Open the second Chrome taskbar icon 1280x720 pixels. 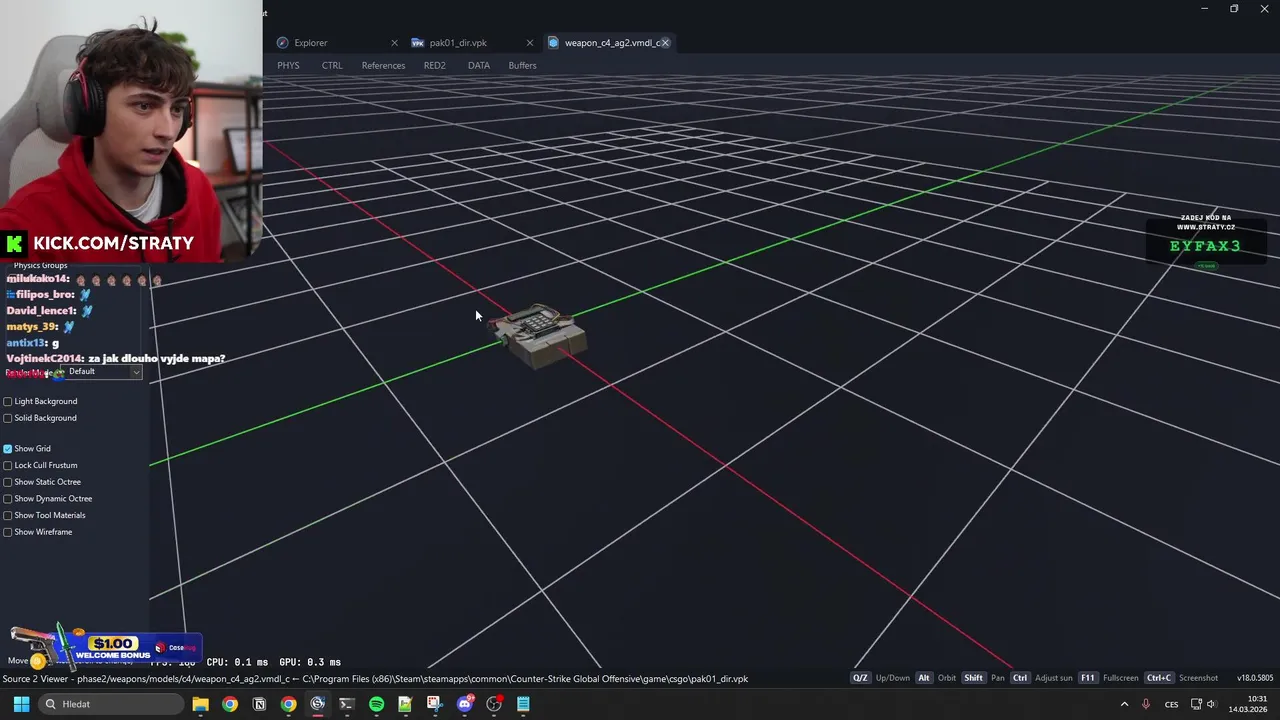288,704
